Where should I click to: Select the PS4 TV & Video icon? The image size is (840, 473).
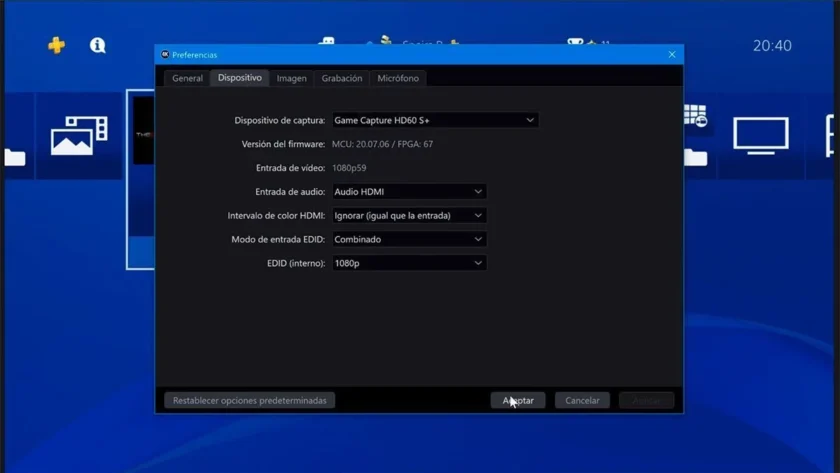[761, 135]
